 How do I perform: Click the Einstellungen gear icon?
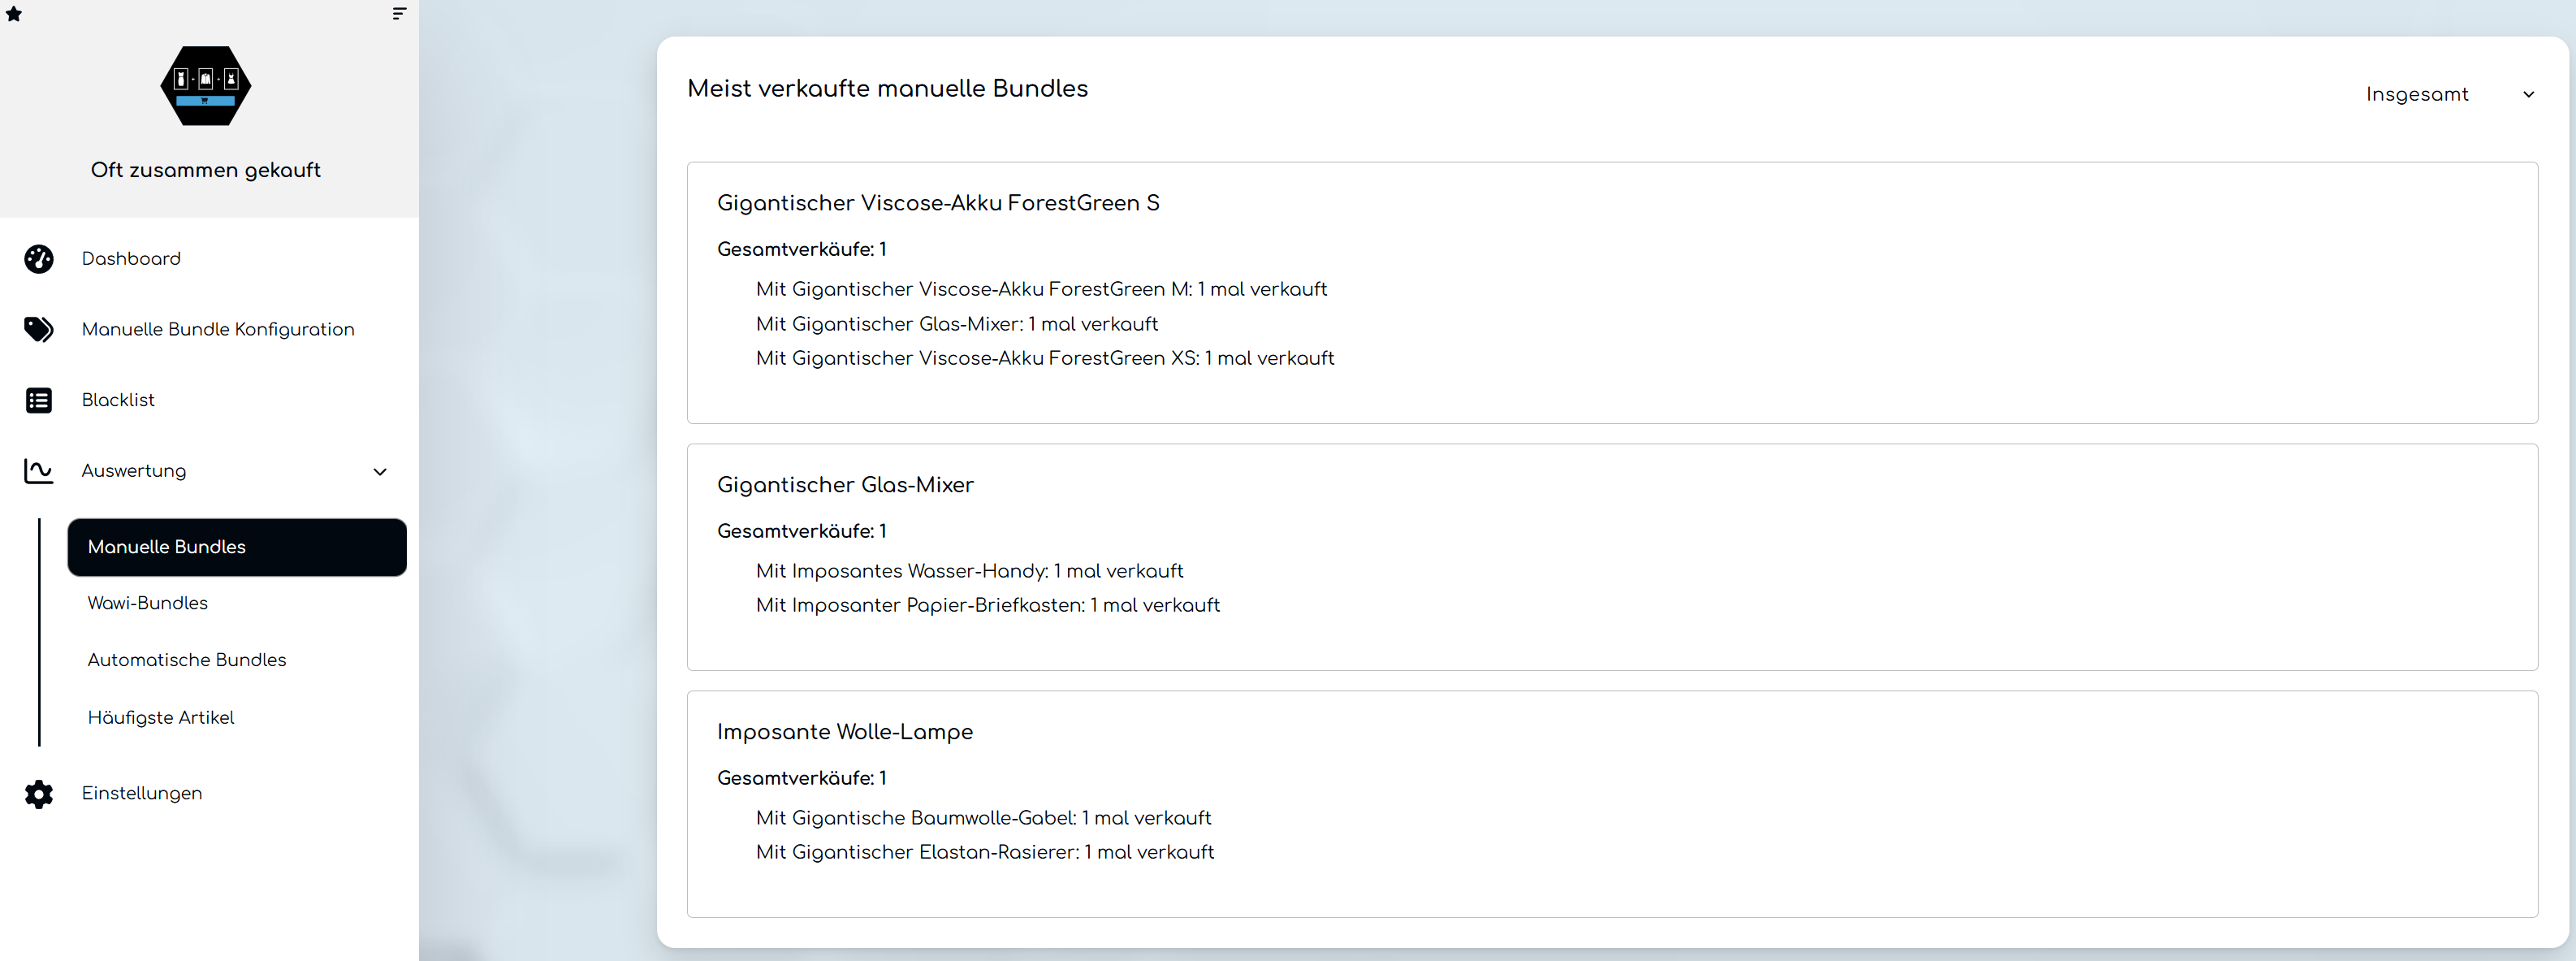point(39,794)
